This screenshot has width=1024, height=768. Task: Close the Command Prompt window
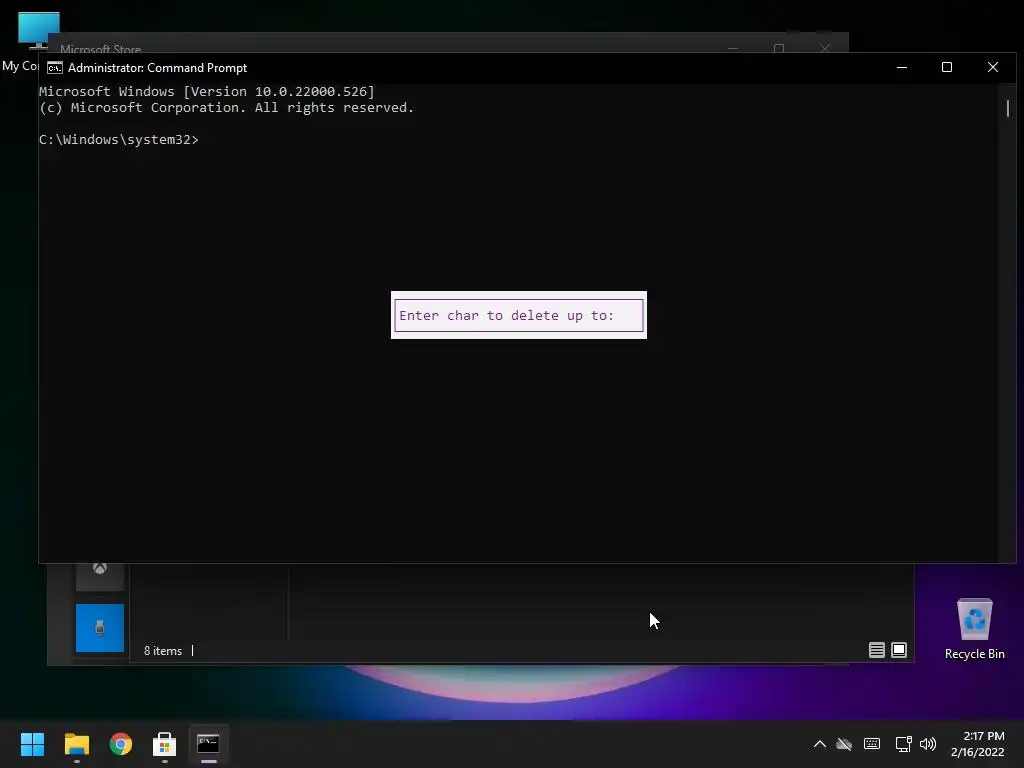[993, 67]
